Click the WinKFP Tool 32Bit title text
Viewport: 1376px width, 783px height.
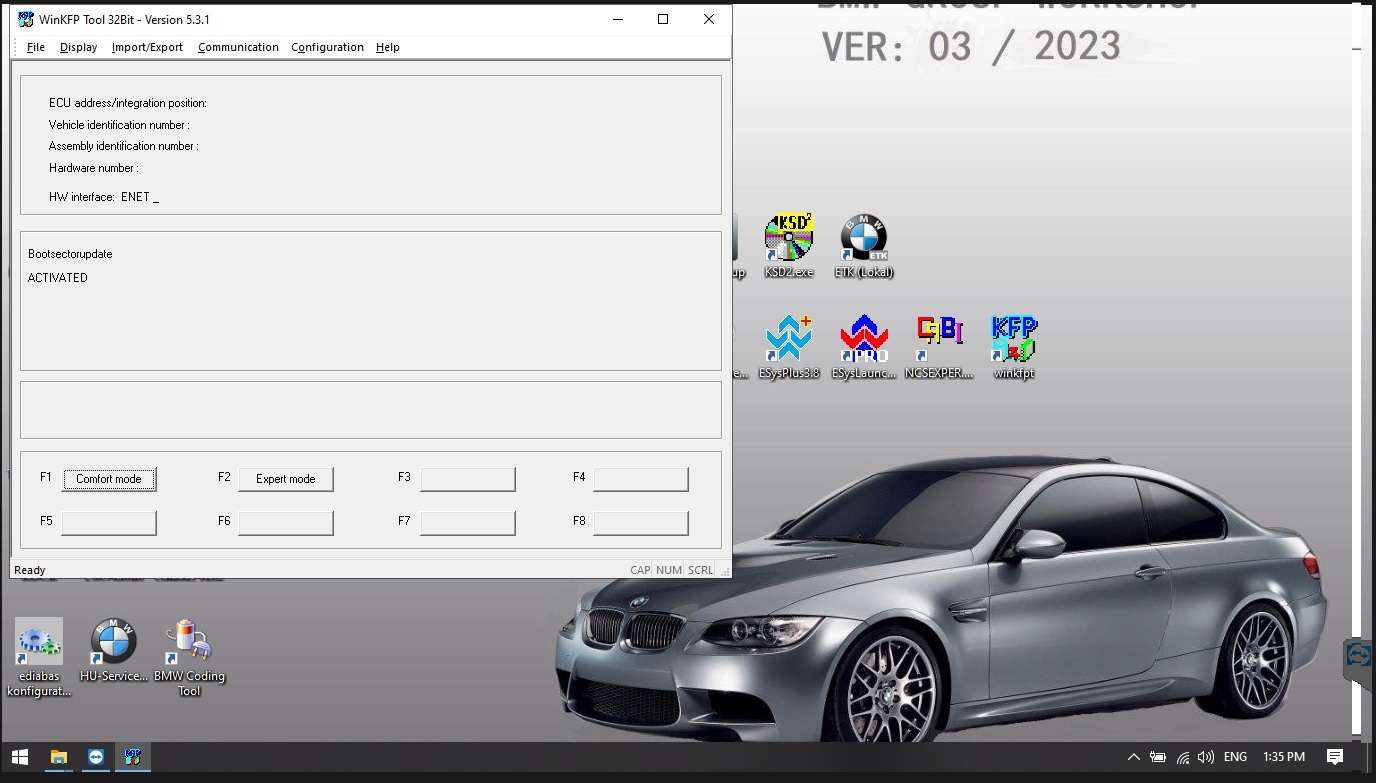click(x=124, y=19)
